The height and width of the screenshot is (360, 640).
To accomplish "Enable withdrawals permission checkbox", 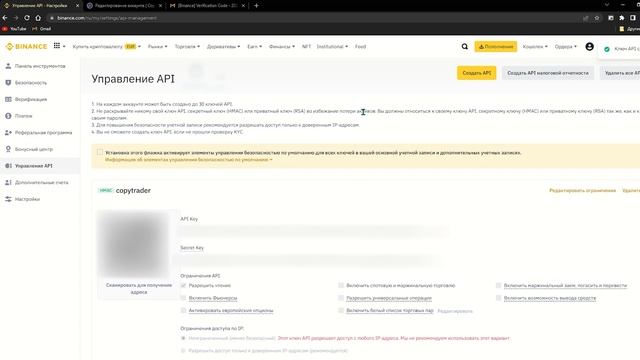I will pos(498,298).
